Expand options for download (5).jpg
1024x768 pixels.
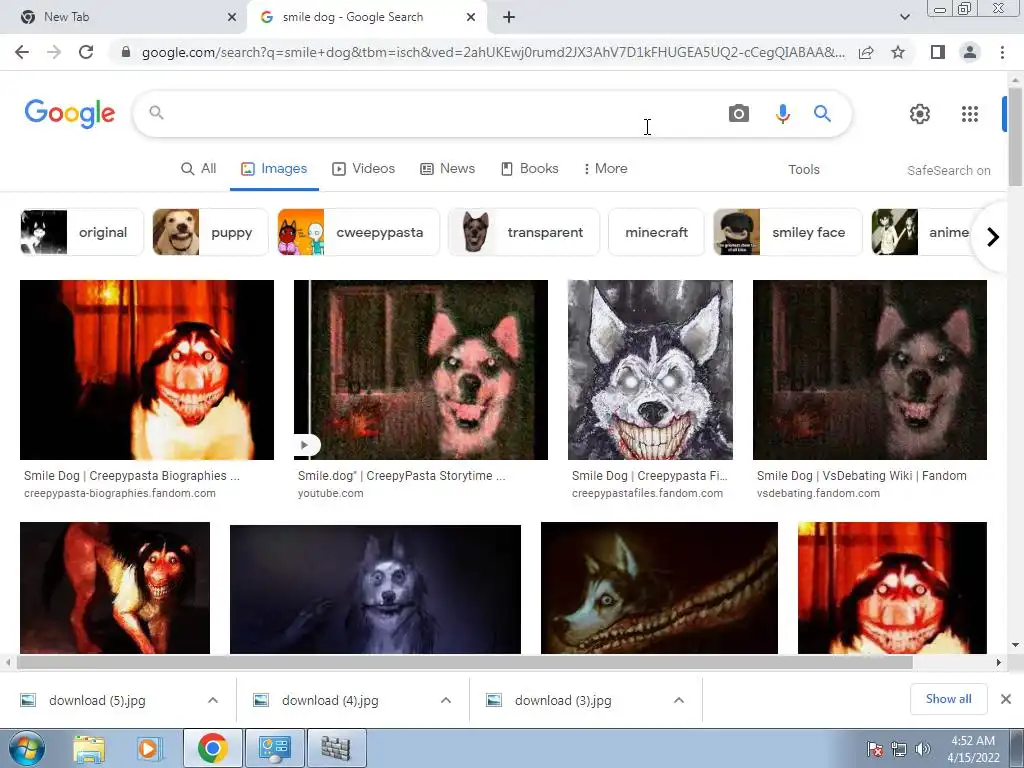[x=213, y=700]
